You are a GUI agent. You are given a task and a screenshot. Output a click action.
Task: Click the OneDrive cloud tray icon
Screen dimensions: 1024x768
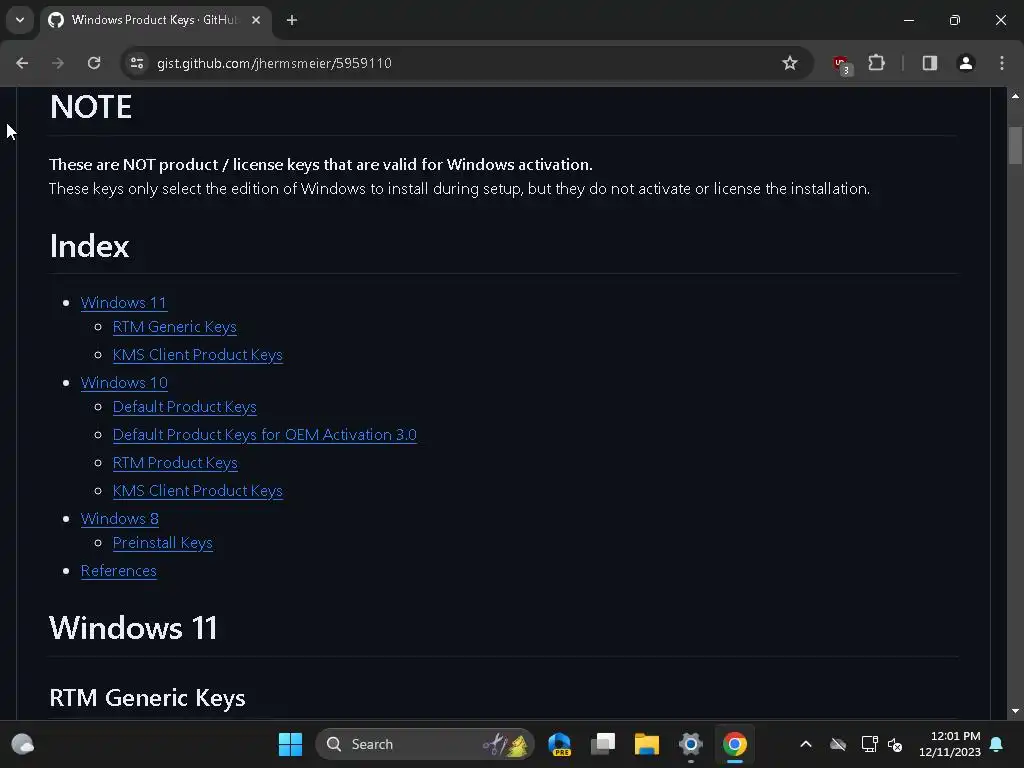[x=838, y=744]
